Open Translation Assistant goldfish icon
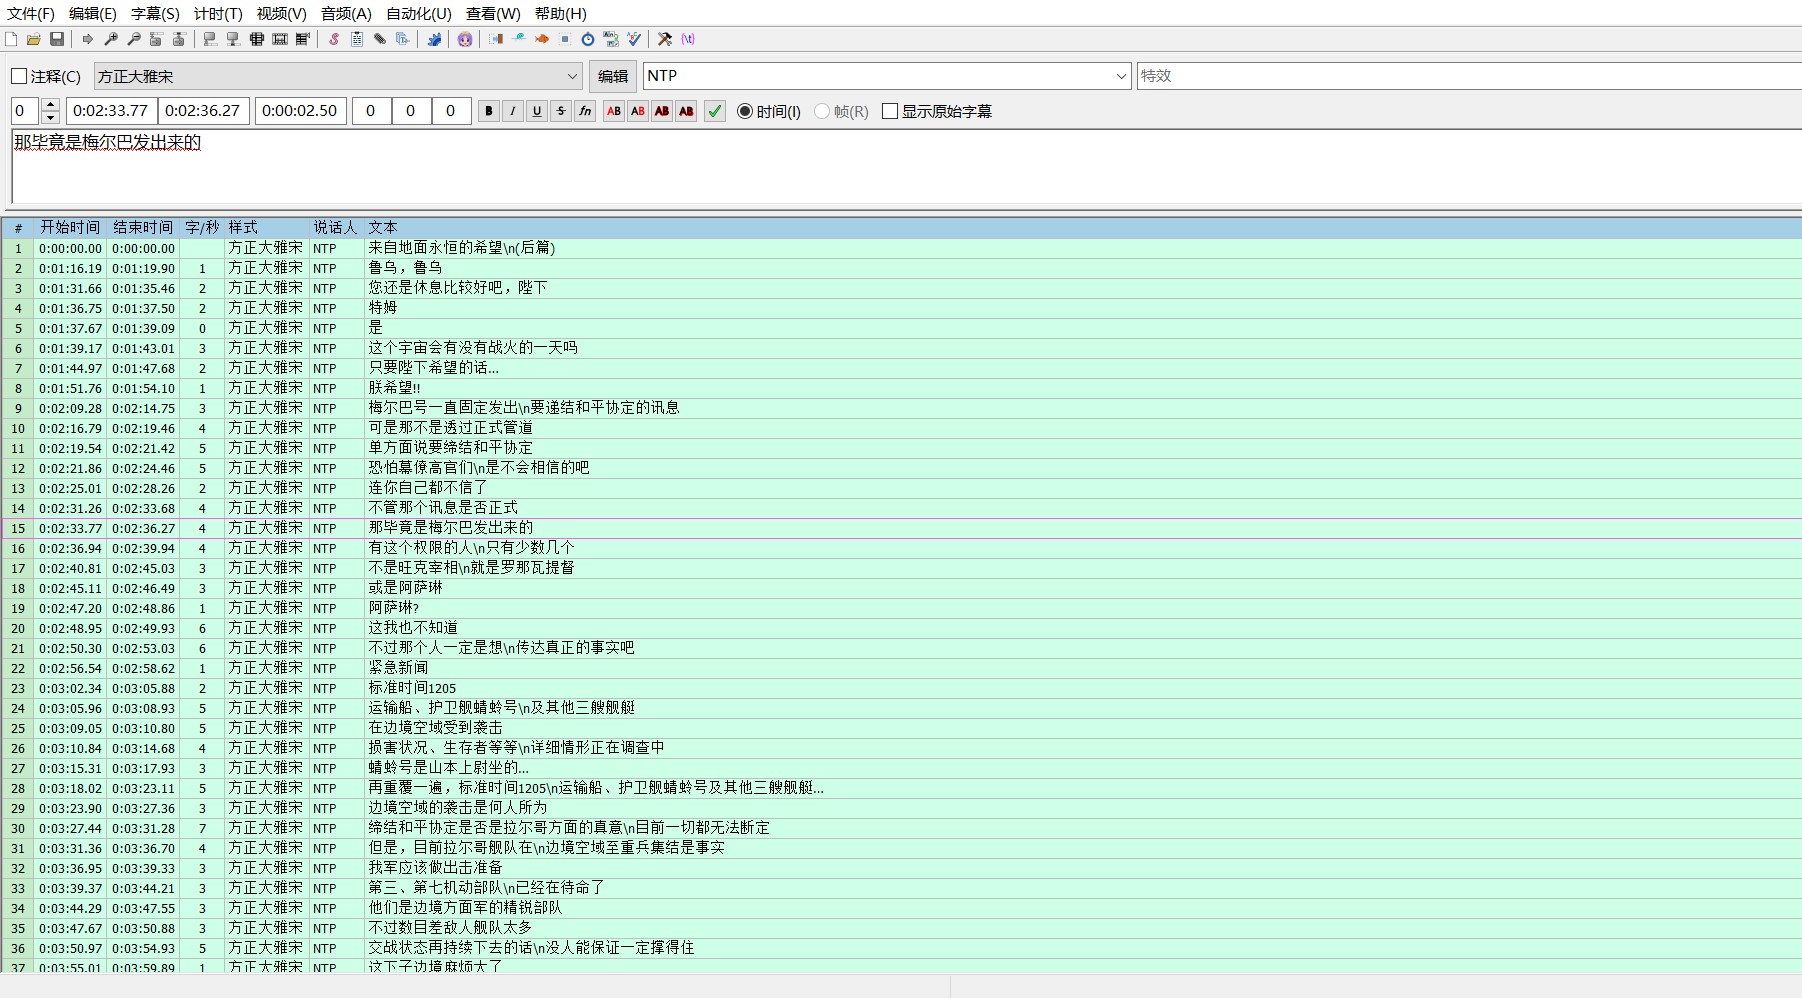This screenshot has height=998, width=1802. 542,39
